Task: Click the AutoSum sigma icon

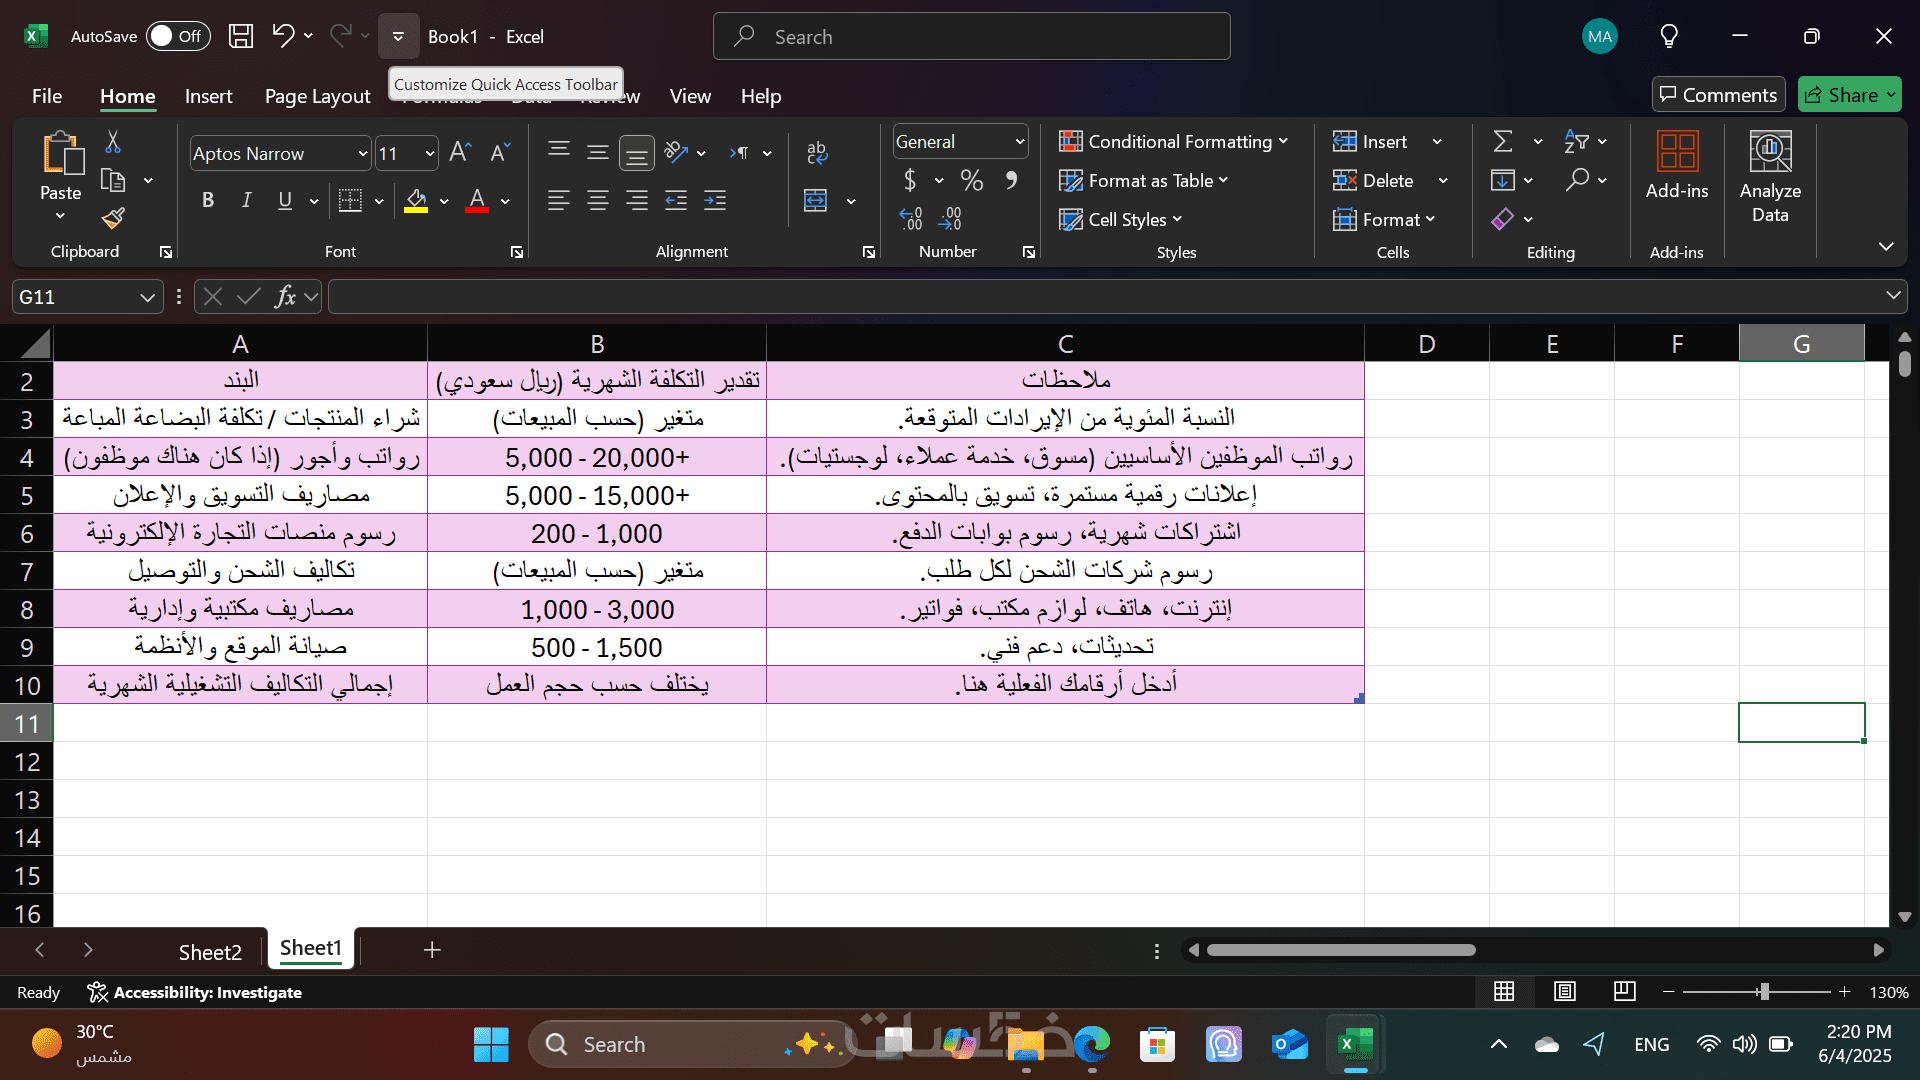Action: [x=1503, y=142]
